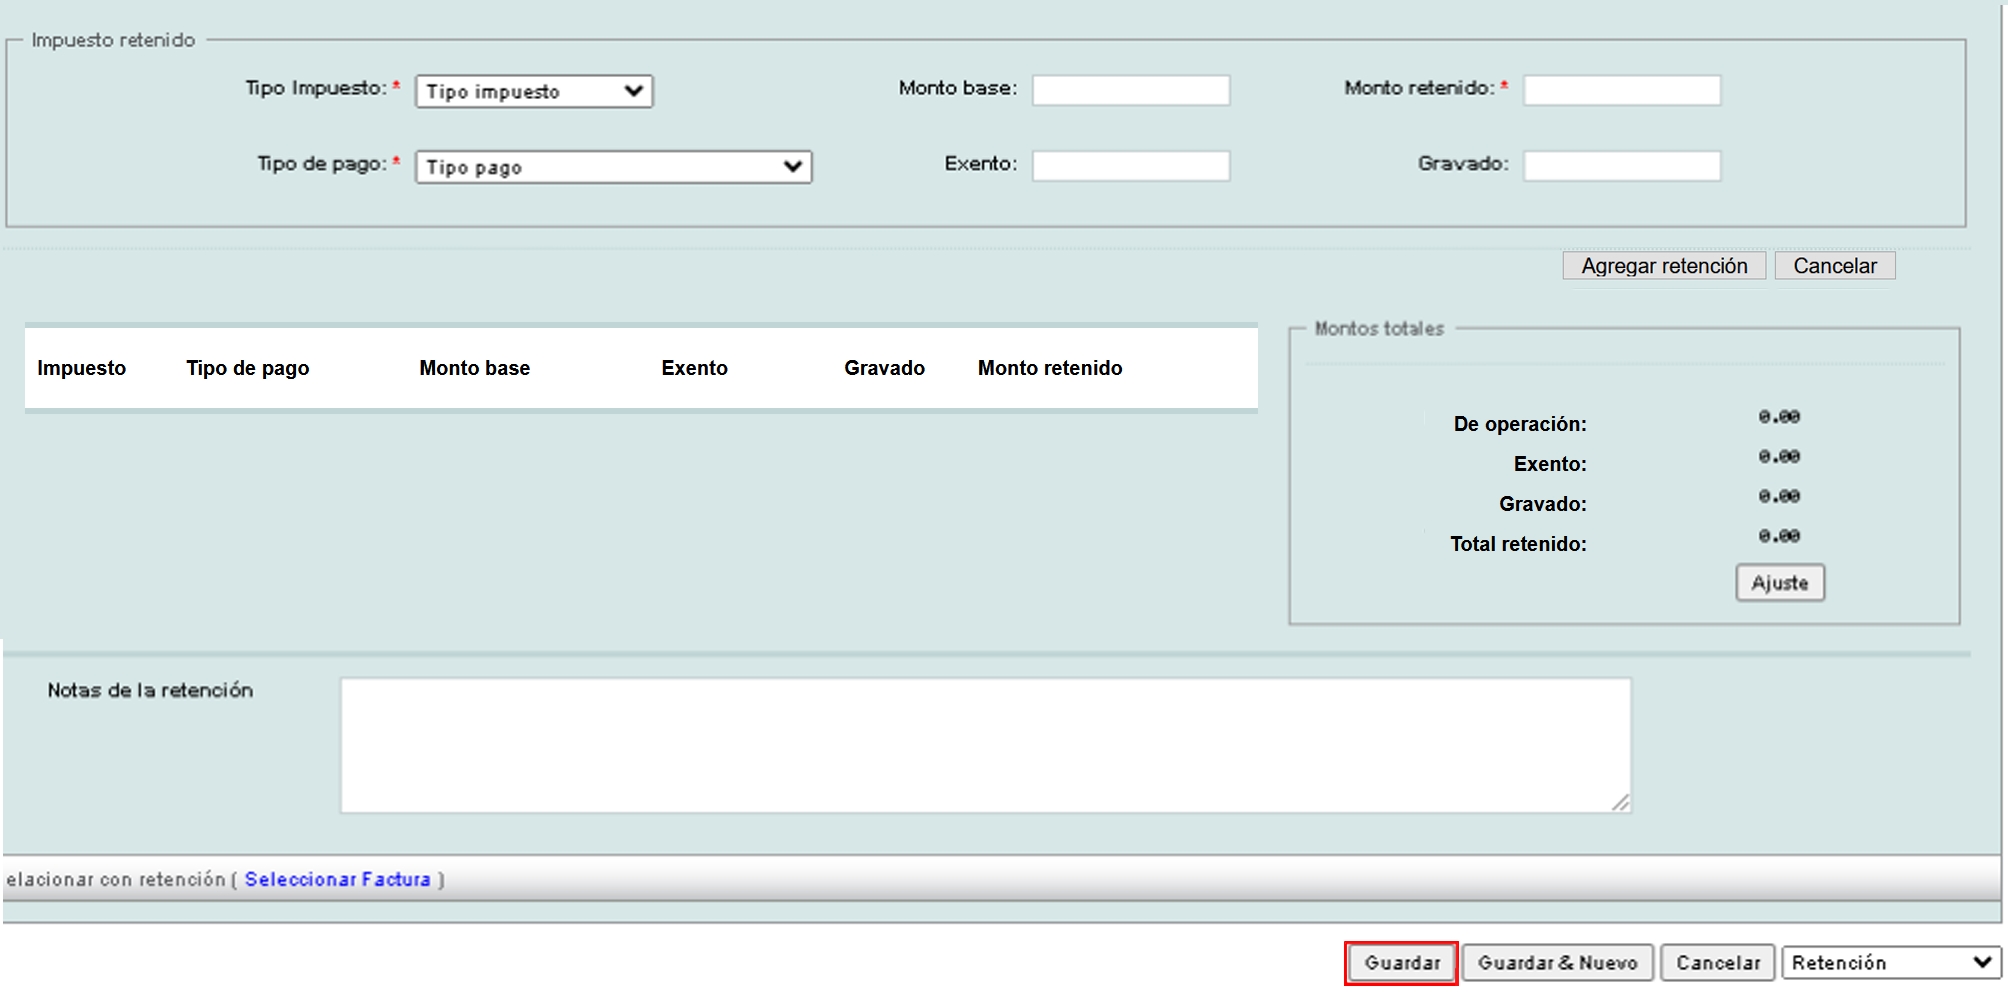Click inside the Notas de la retención textarea
2008x993 pixels.
[985, 745]
